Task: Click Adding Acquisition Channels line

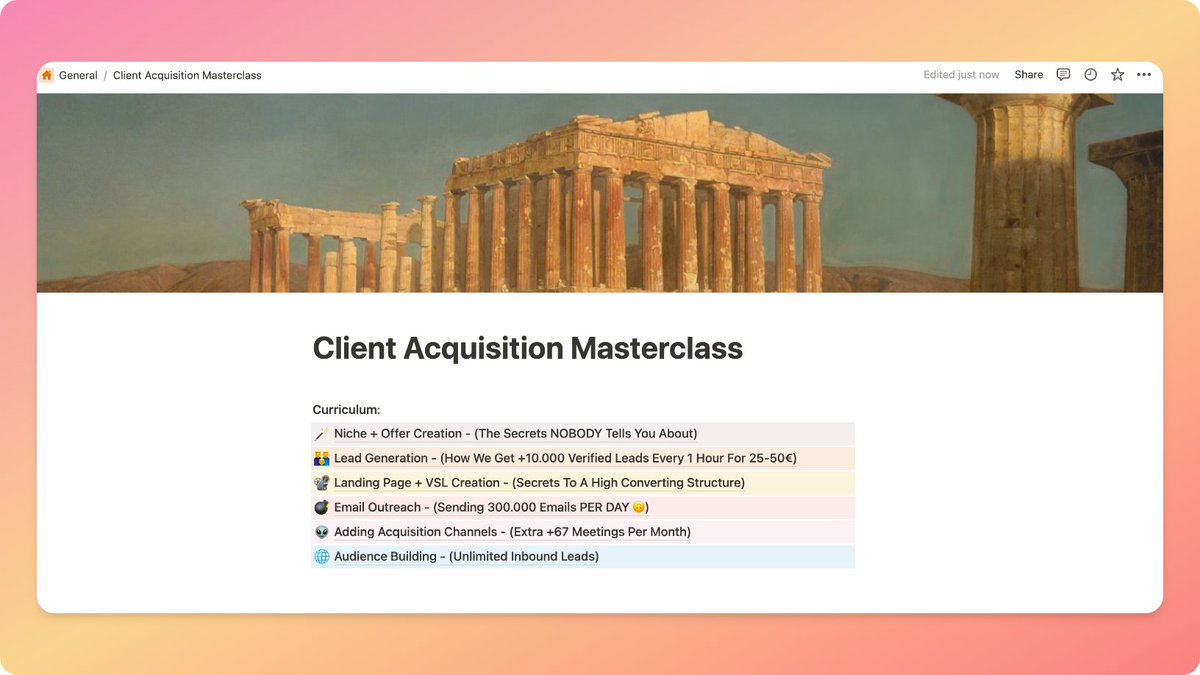Action: tap(512, 532)
